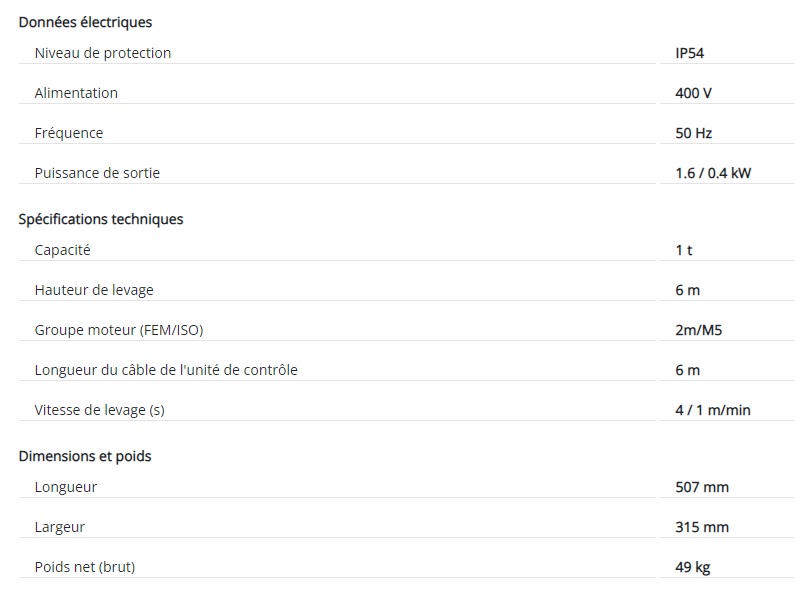This screenshot has width=794, height=596.
Task: Click the "Spécifications techniques" section heading
Action: 101,219
